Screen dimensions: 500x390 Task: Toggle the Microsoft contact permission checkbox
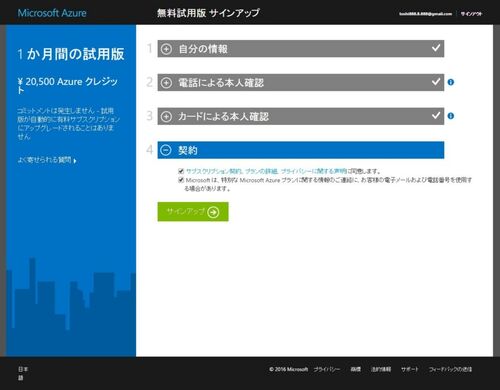click(x=181, y=180)
